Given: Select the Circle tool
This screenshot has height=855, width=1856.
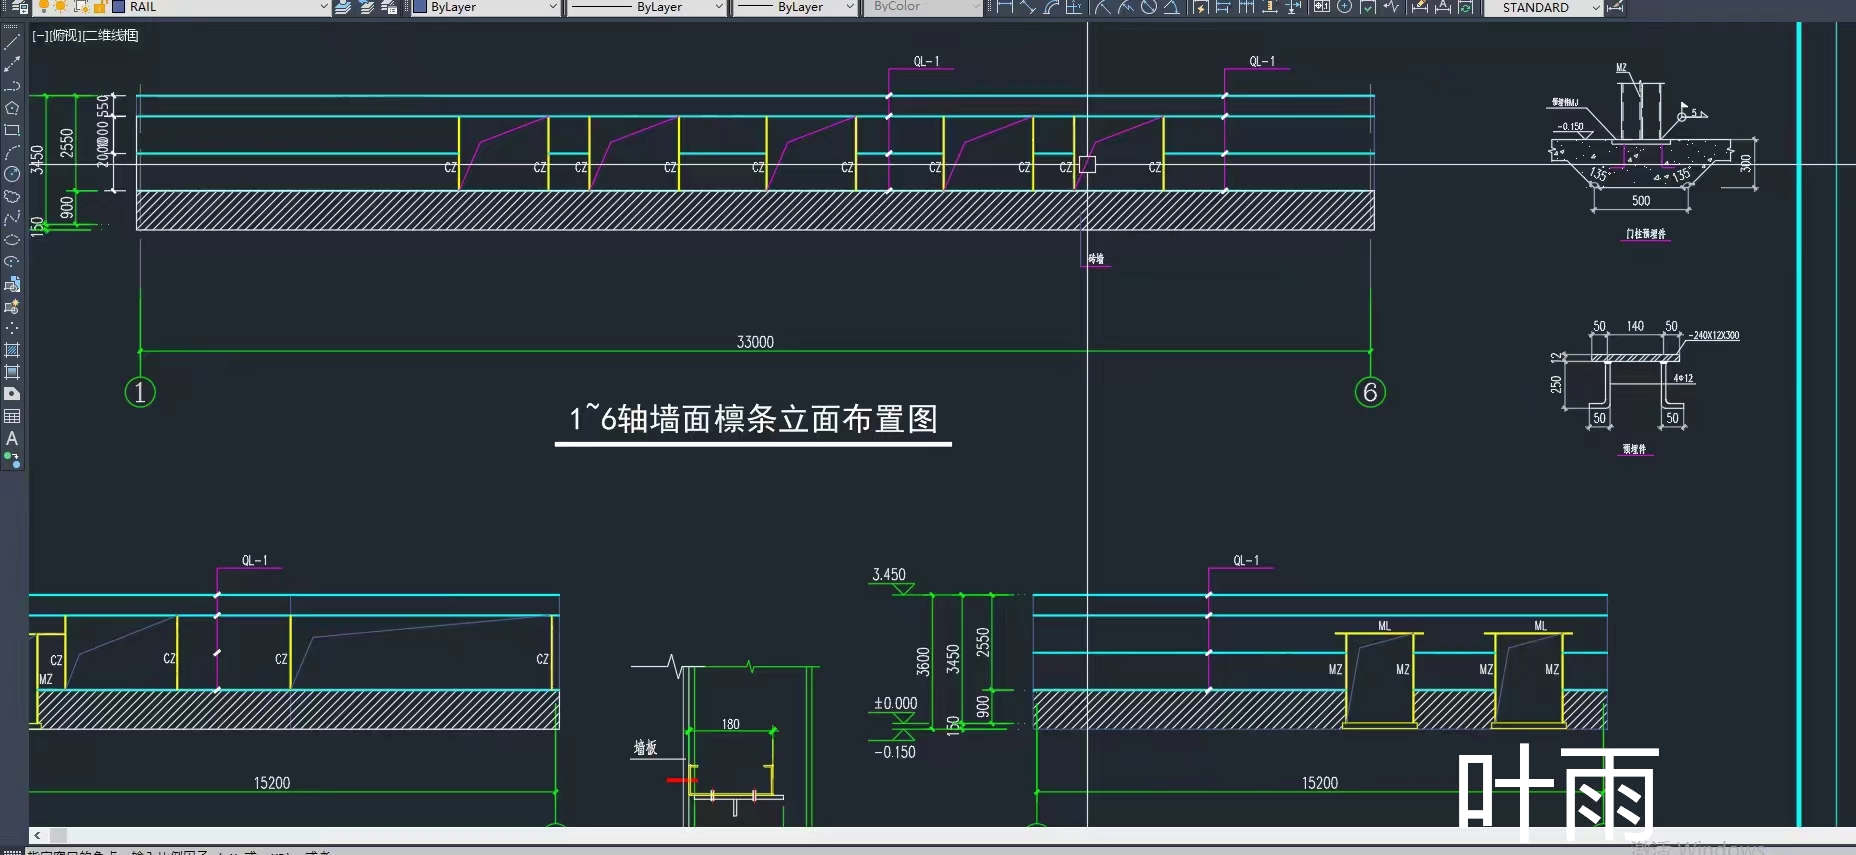Looking at the screenshot, I should (x=12, y=174).
